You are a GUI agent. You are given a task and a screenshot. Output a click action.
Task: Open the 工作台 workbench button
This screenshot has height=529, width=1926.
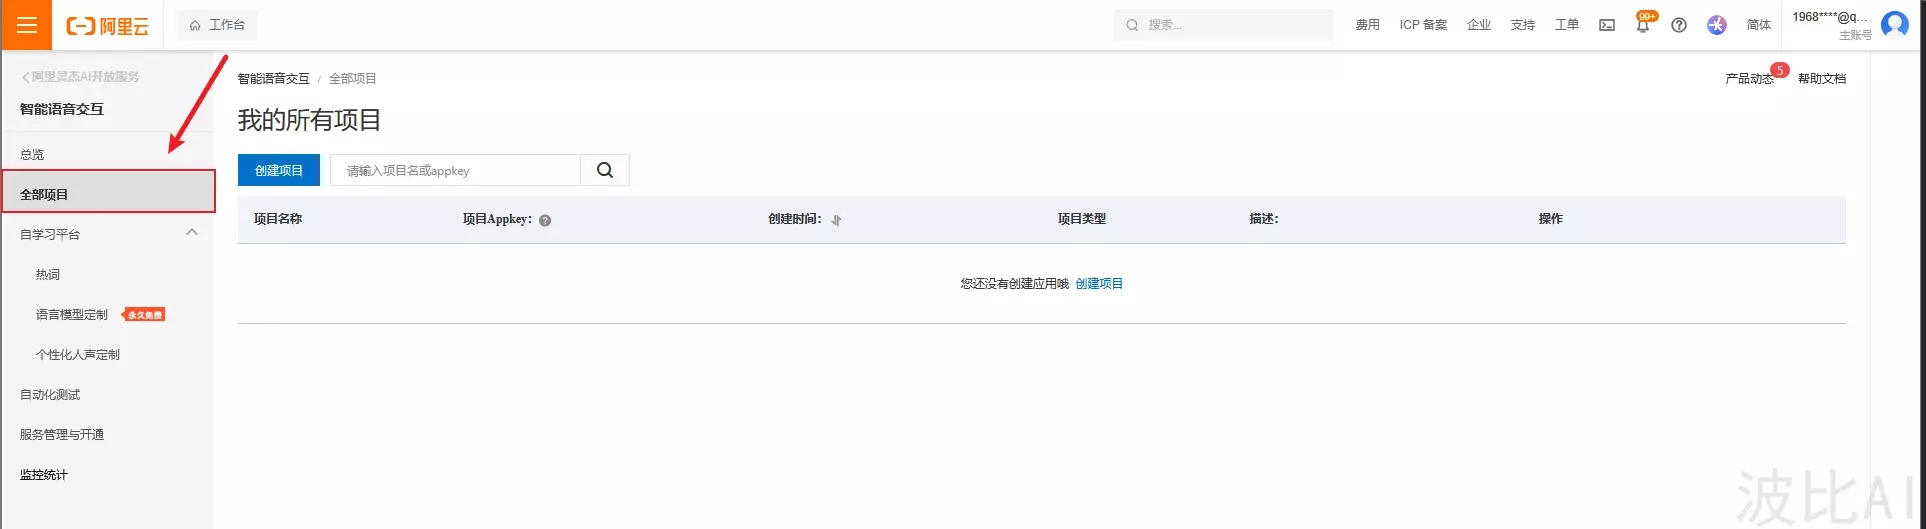click(217, 25)
